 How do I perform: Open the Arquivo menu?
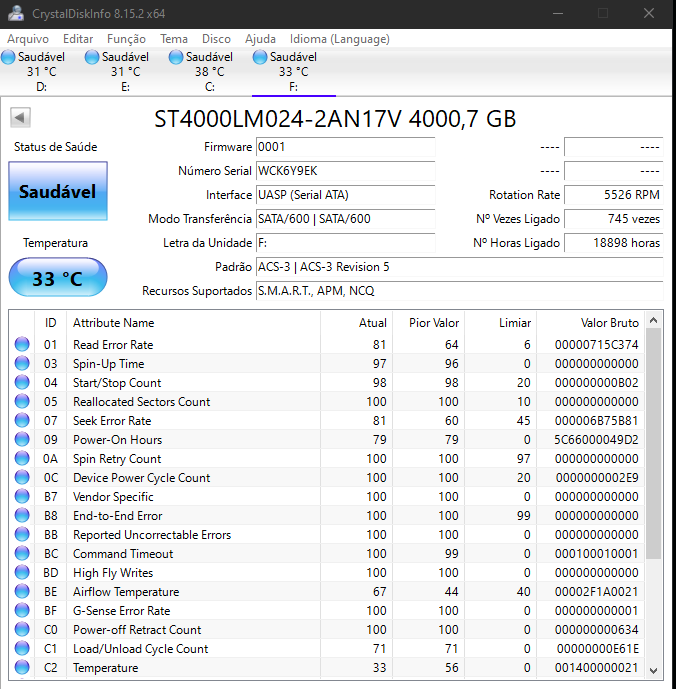[x=28, y=39]
